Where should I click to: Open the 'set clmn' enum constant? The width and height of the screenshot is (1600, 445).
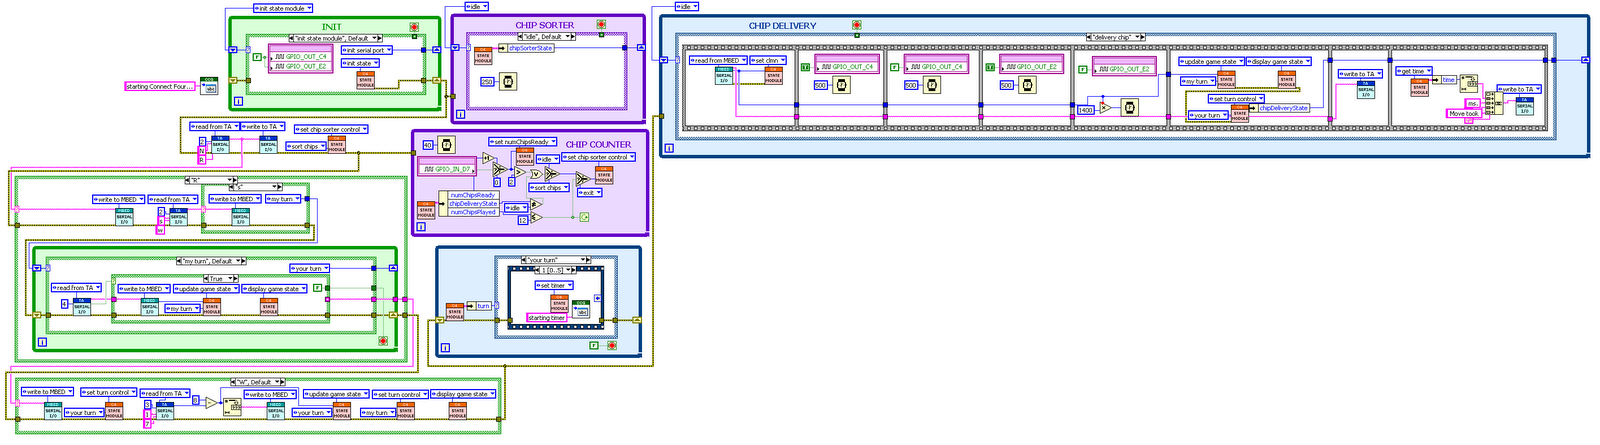(x=768, y=60)
